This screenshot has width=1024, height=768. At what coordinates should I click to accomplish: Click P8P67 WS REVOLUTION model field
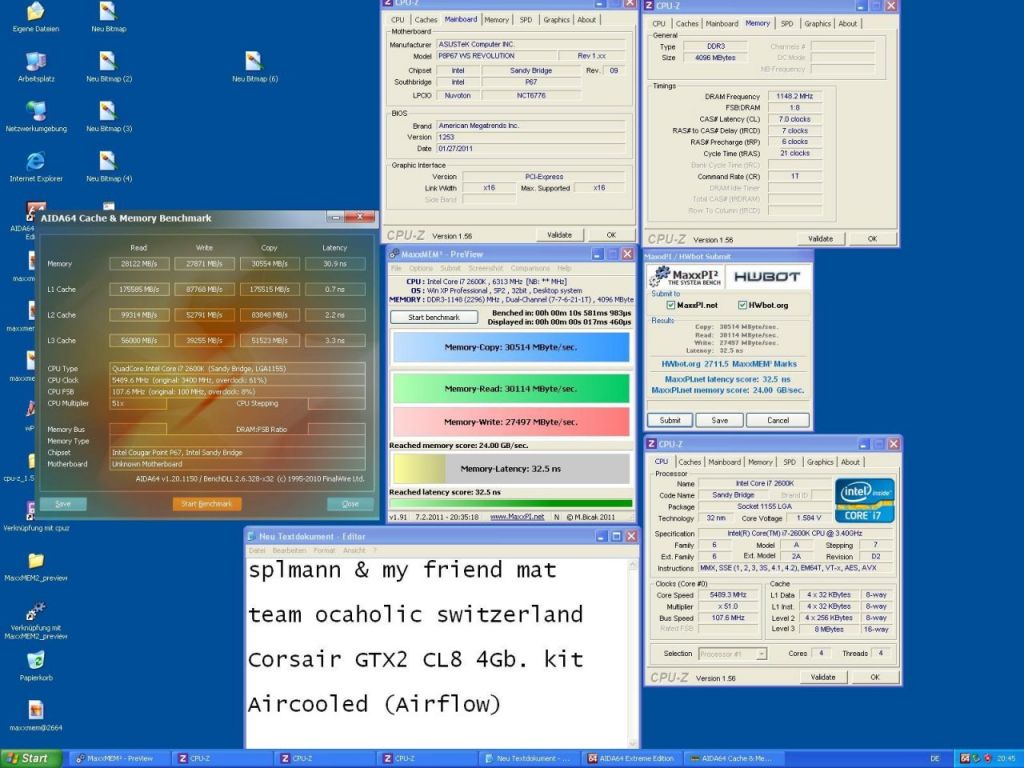[496, 56]
